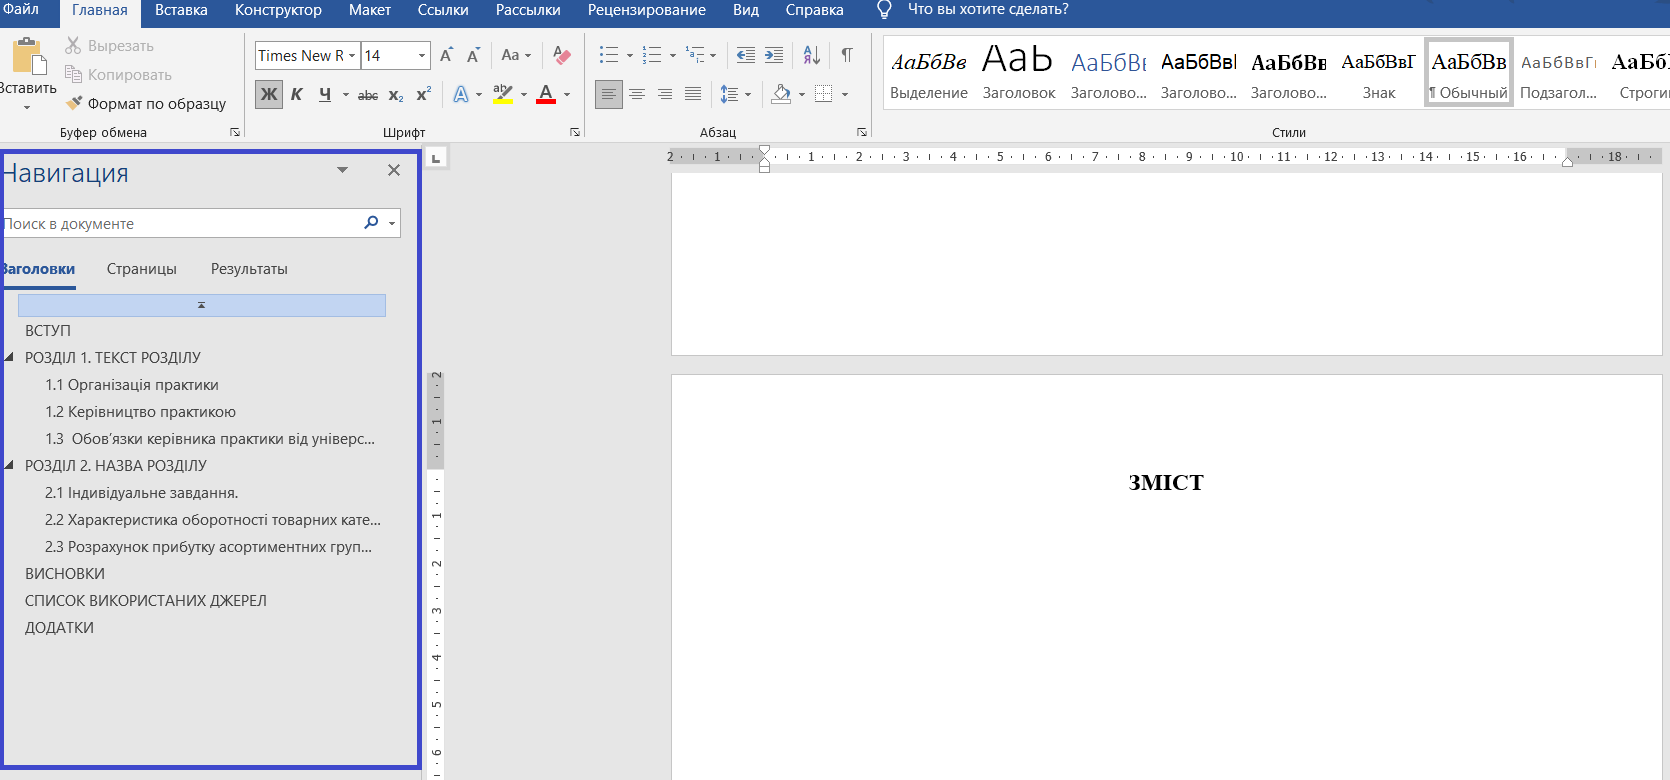Click the Sort (A-Z) icon
The height and width of the screenshot is (780, 1670).
[x=812, y=55]
